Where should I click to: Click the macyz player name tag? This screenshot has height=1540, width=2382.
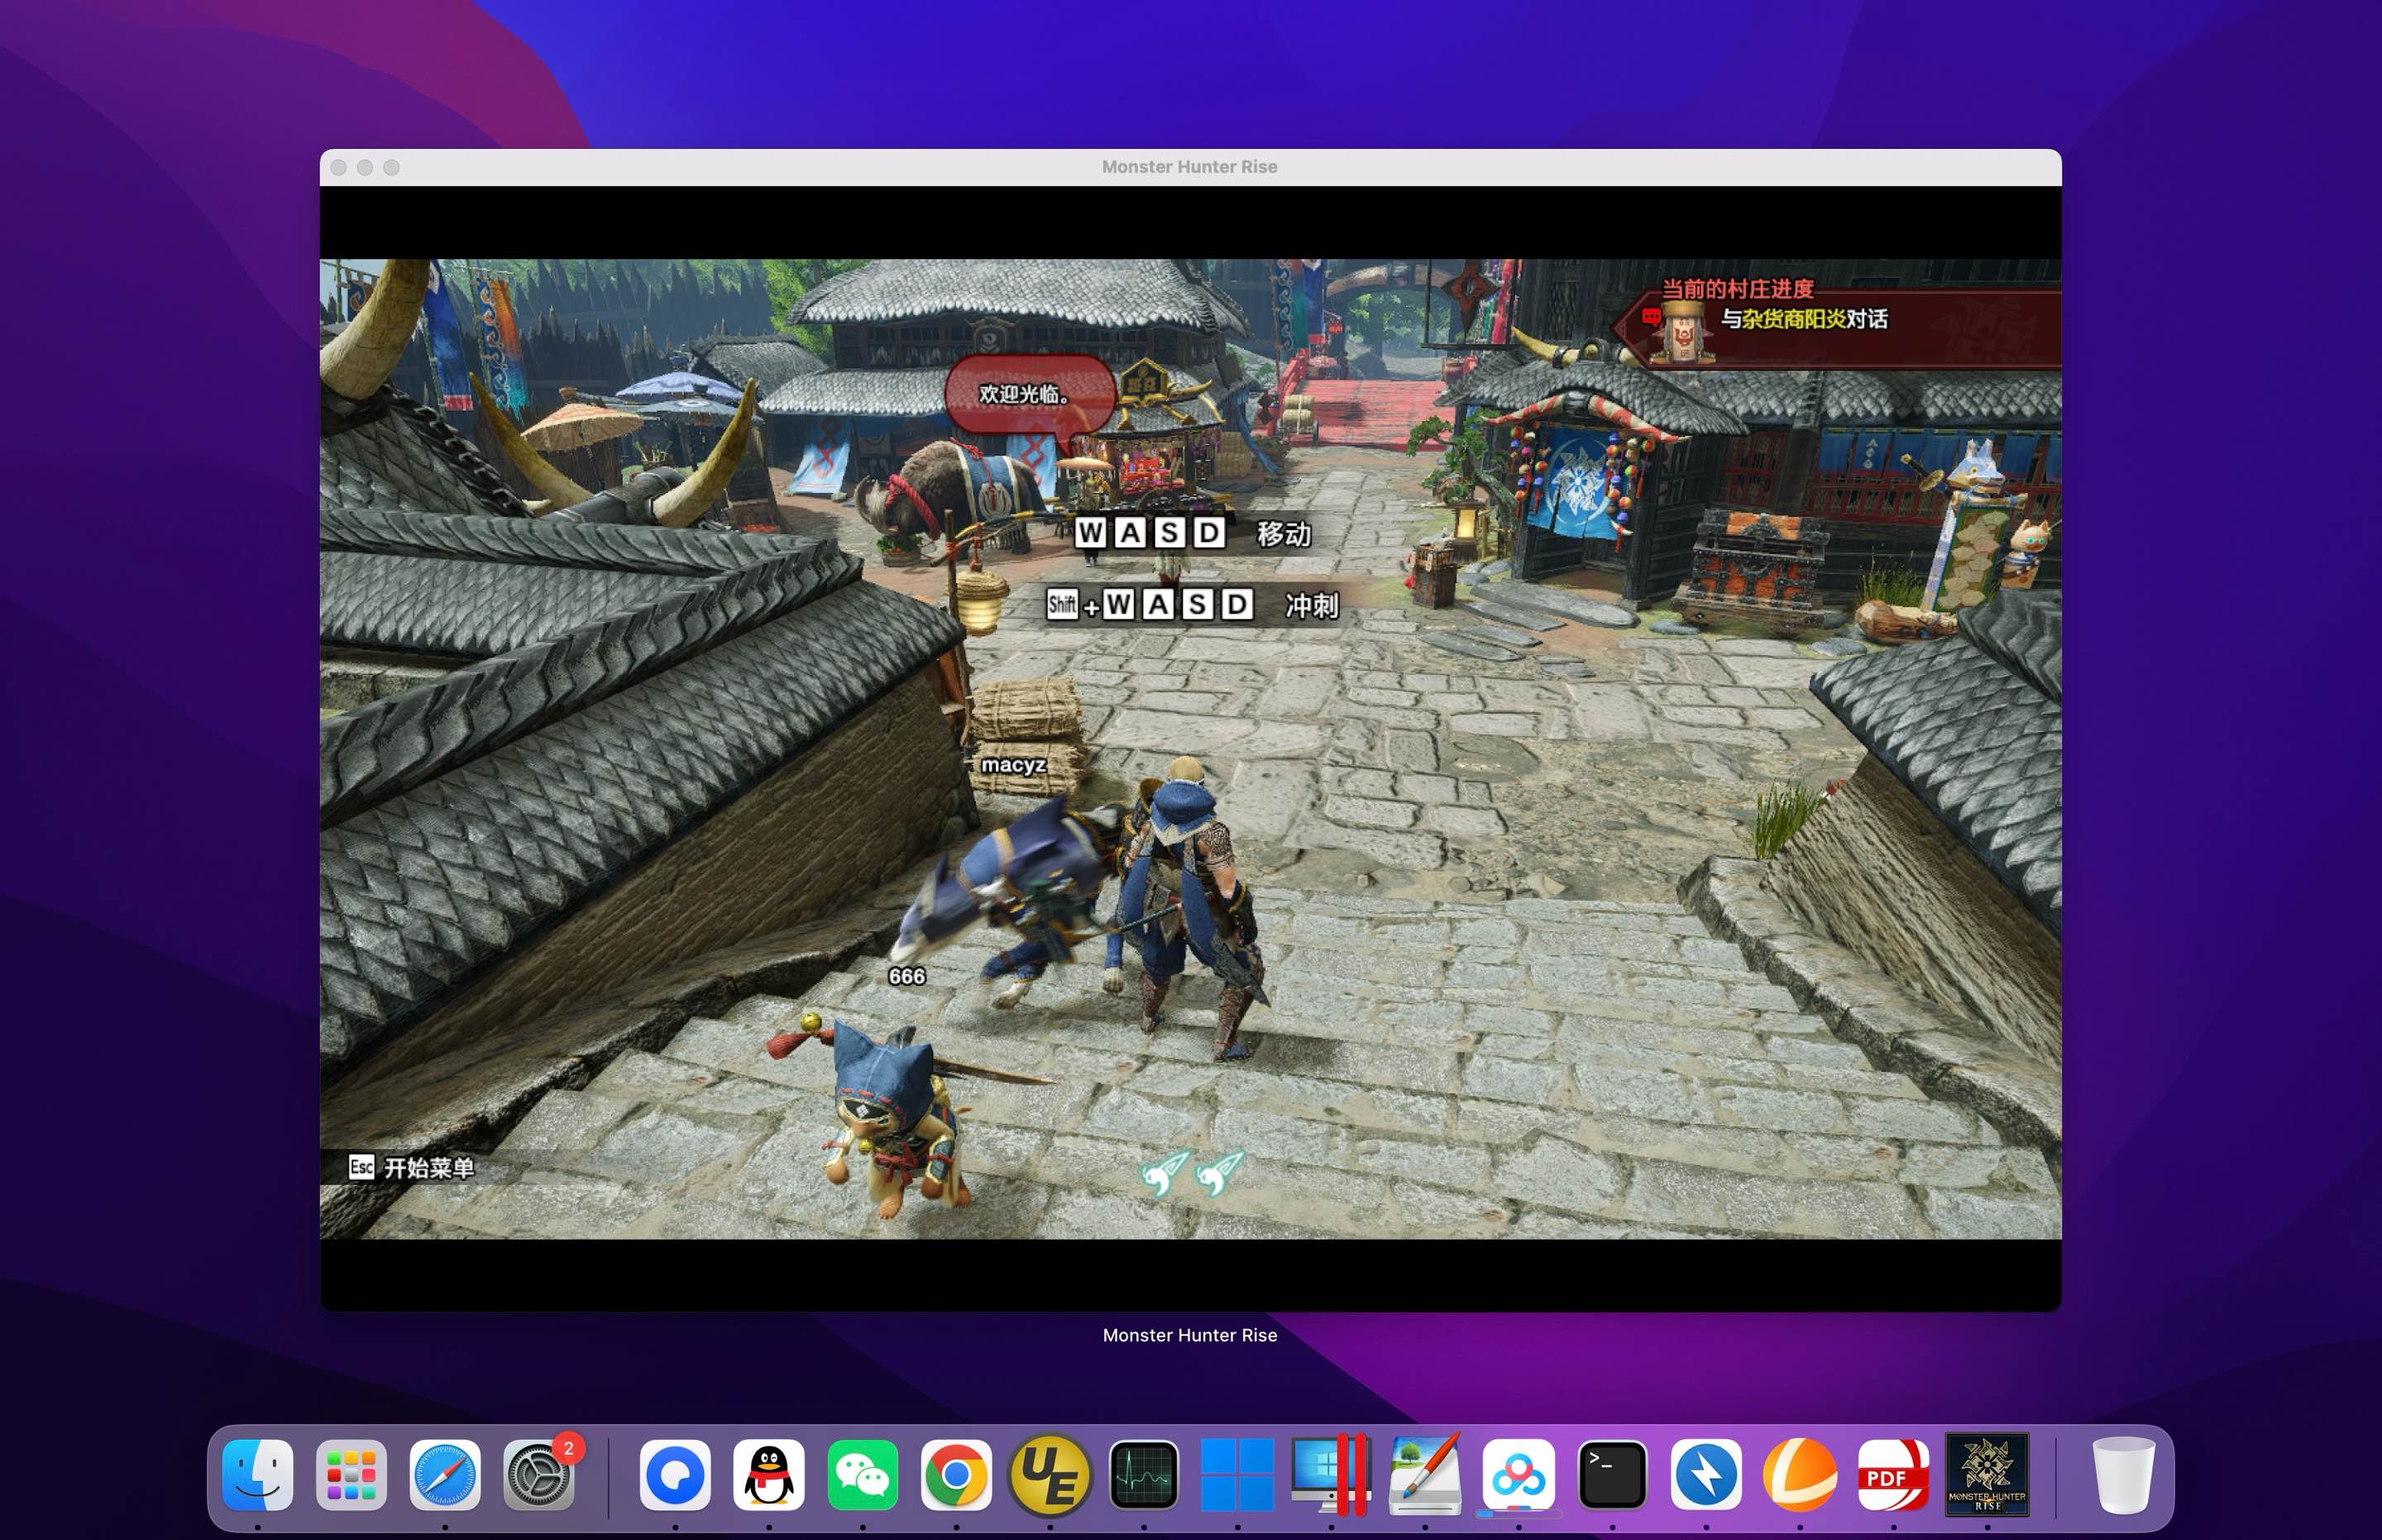[x=1013, y=765]
